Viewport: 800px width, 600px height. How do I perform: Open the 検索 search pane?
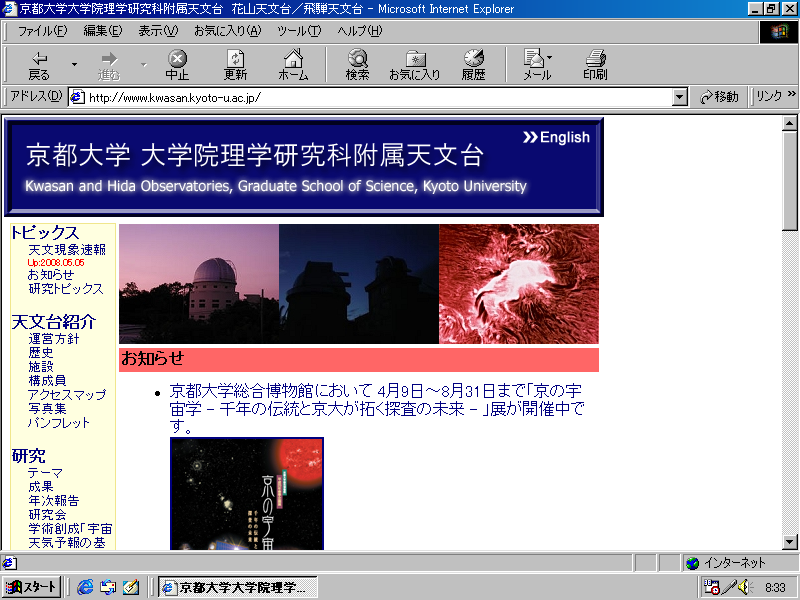click(357, 65)
